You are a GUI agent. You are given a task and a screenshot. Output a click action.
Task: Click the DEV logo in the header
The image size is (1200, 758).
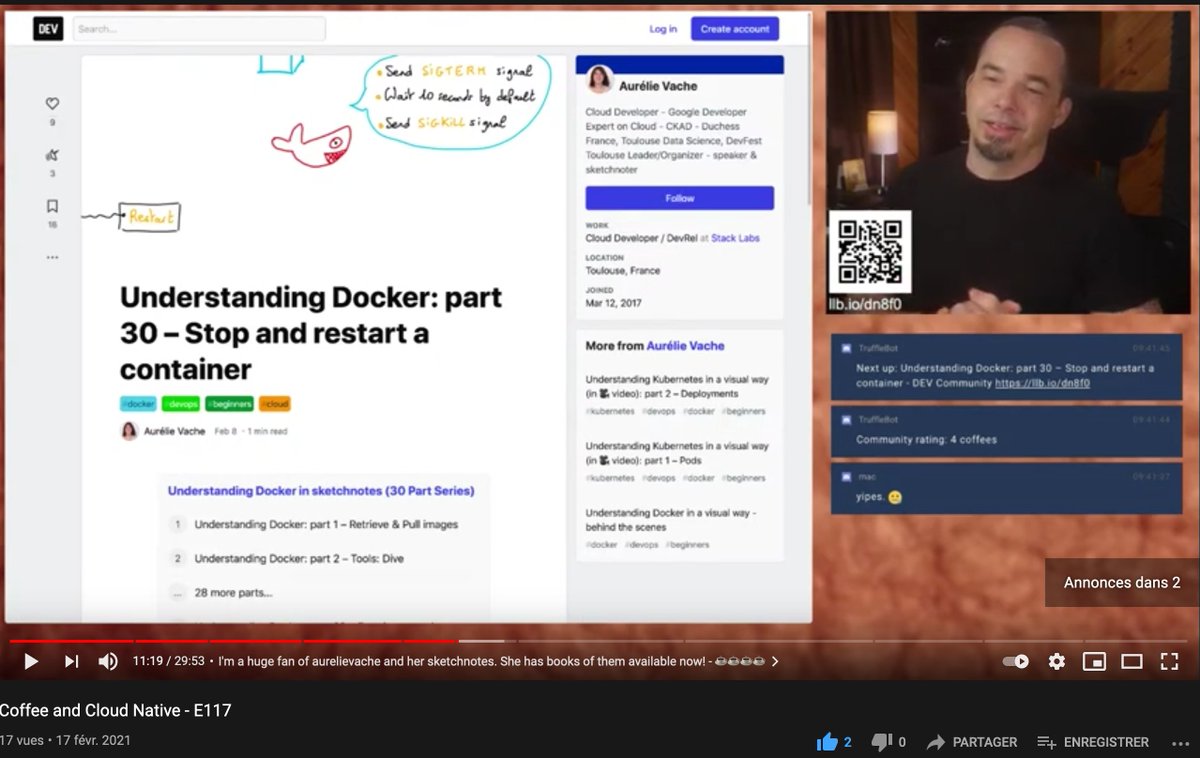point(46,29)
